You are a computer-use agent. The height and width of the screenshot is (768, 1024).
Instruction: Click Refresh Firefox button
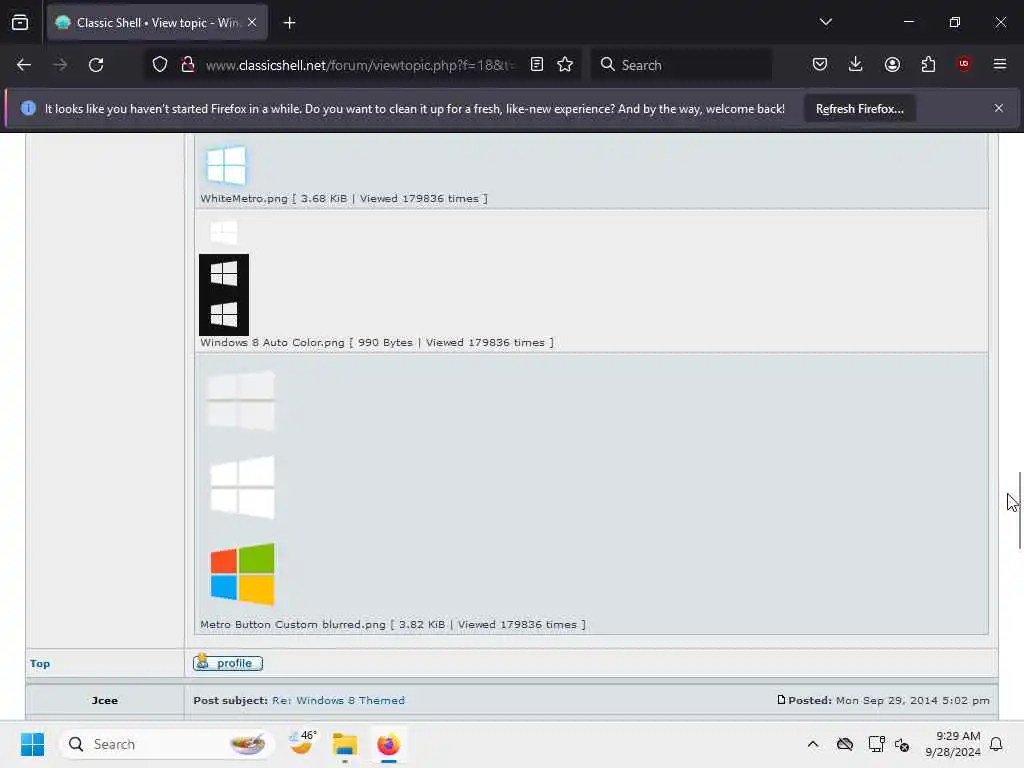point(859,109)
